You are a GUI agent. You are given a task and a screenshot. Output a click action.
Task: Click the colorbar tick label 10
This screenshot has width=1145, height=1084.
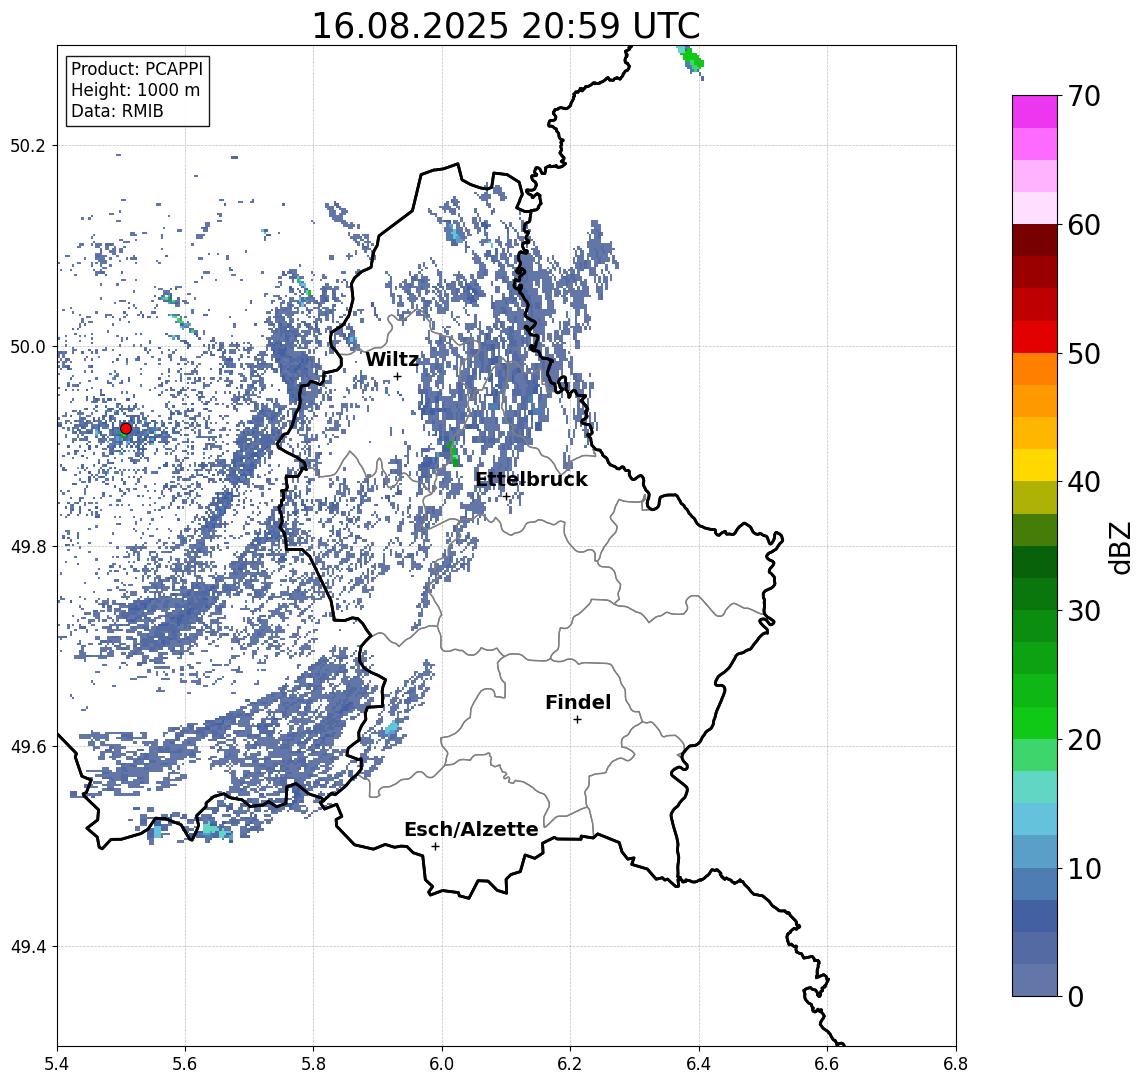1083,868
